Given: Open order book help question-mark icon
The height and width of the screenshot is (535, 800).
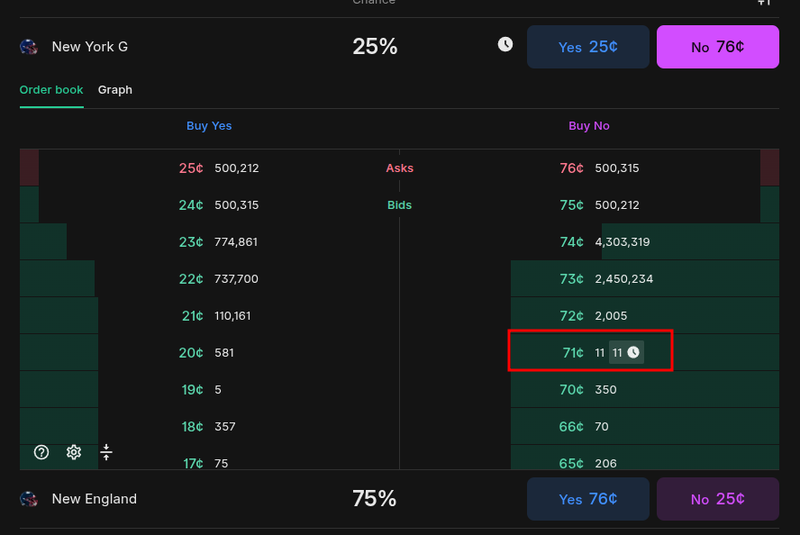Looking at the screenshot, I should pyautogui.click(x=41, y=452).
